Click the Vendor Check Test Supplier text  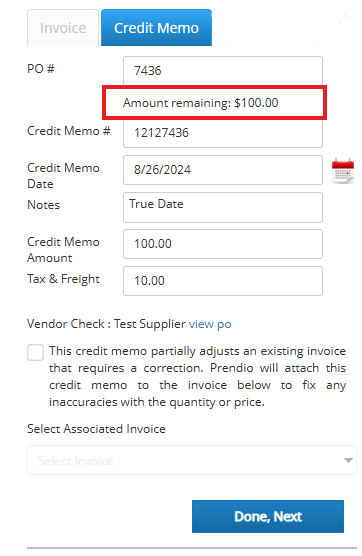[106, 324]
